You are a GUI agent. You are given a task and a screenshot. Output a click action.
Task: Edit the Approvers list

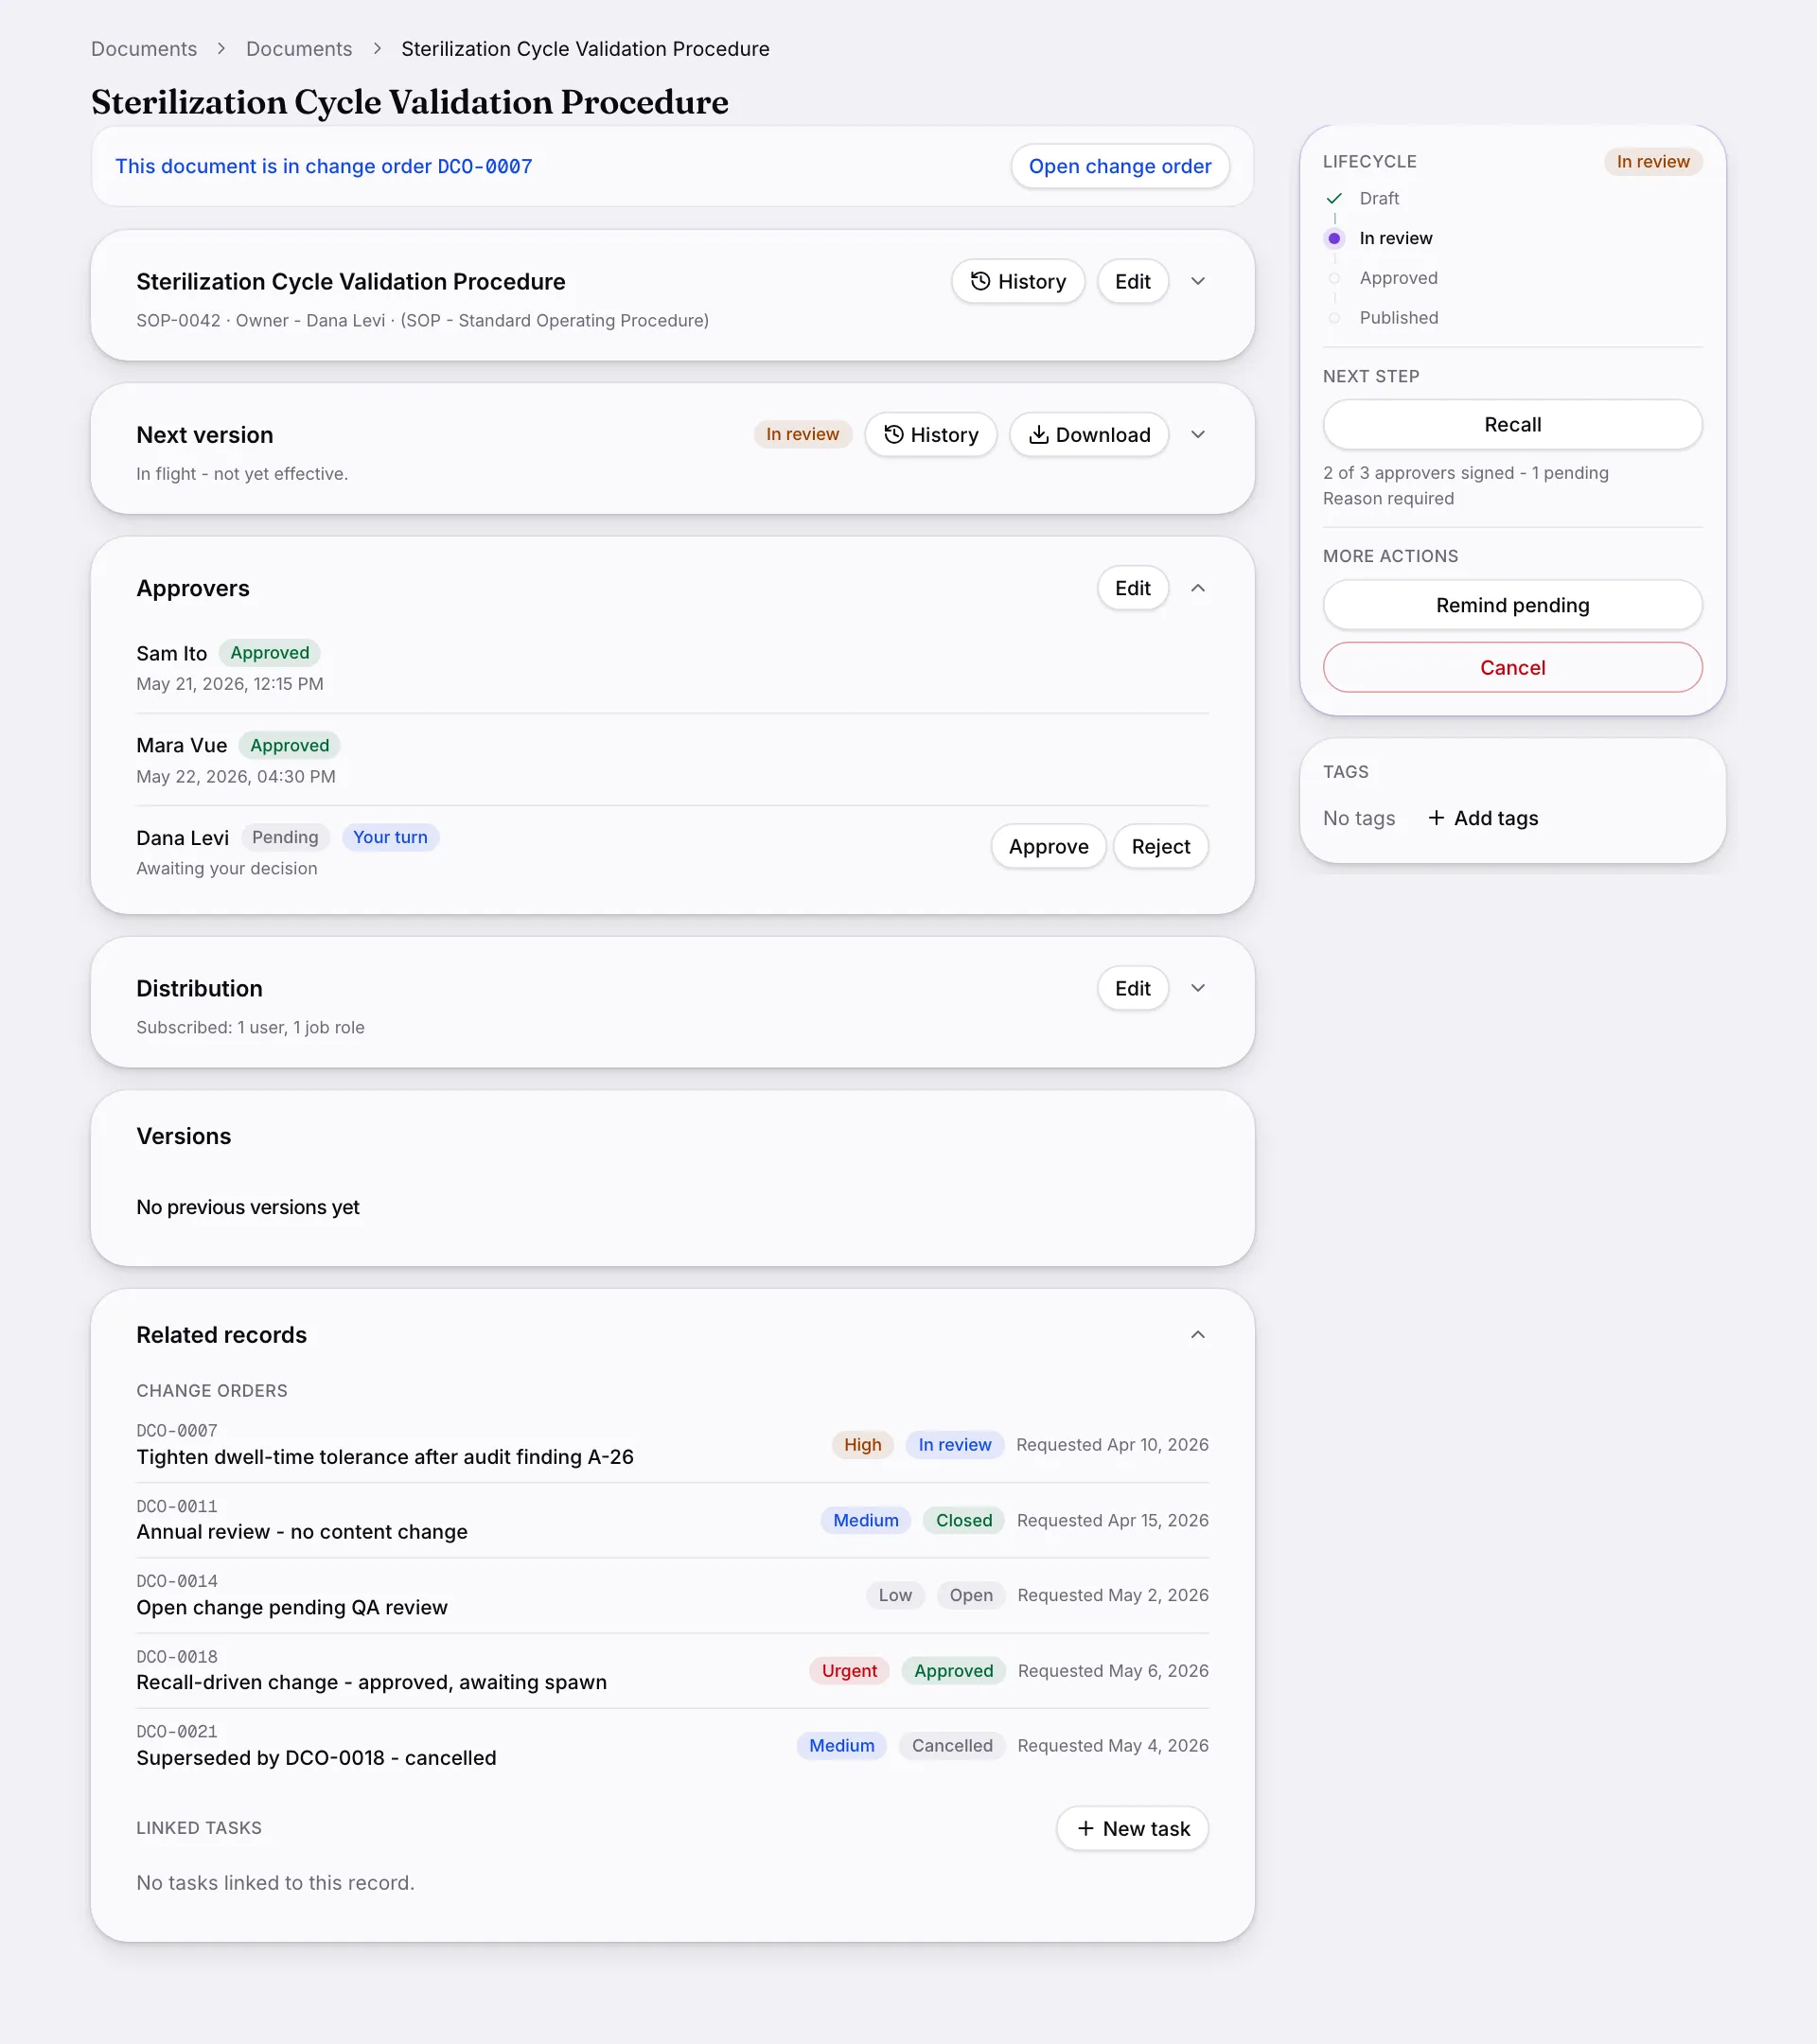click(1132, 588)
